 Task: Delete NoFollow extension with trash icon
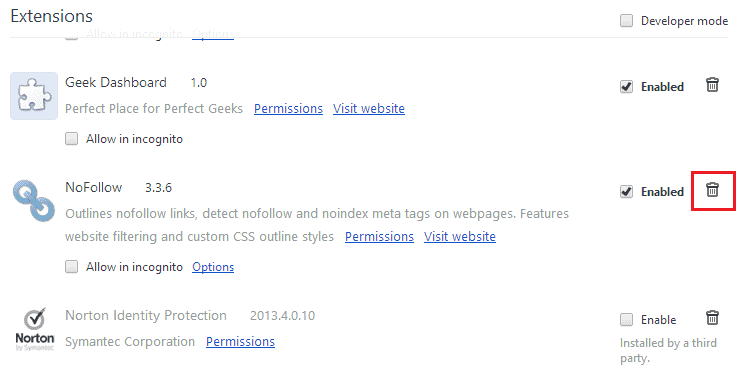tap(712, 190)
